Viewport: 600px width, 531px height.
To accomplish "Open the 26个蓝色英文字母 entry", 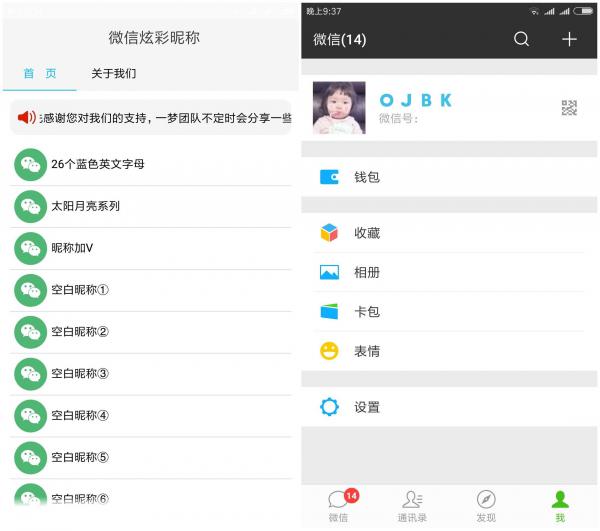I will pos(151,165).
